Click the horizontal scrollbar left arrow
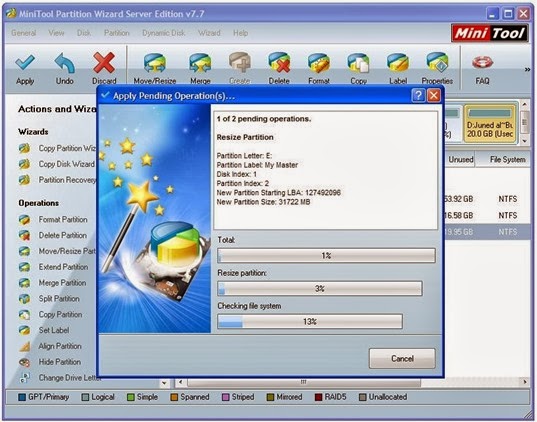The image size is (537, 422). (x=180, y=382)
